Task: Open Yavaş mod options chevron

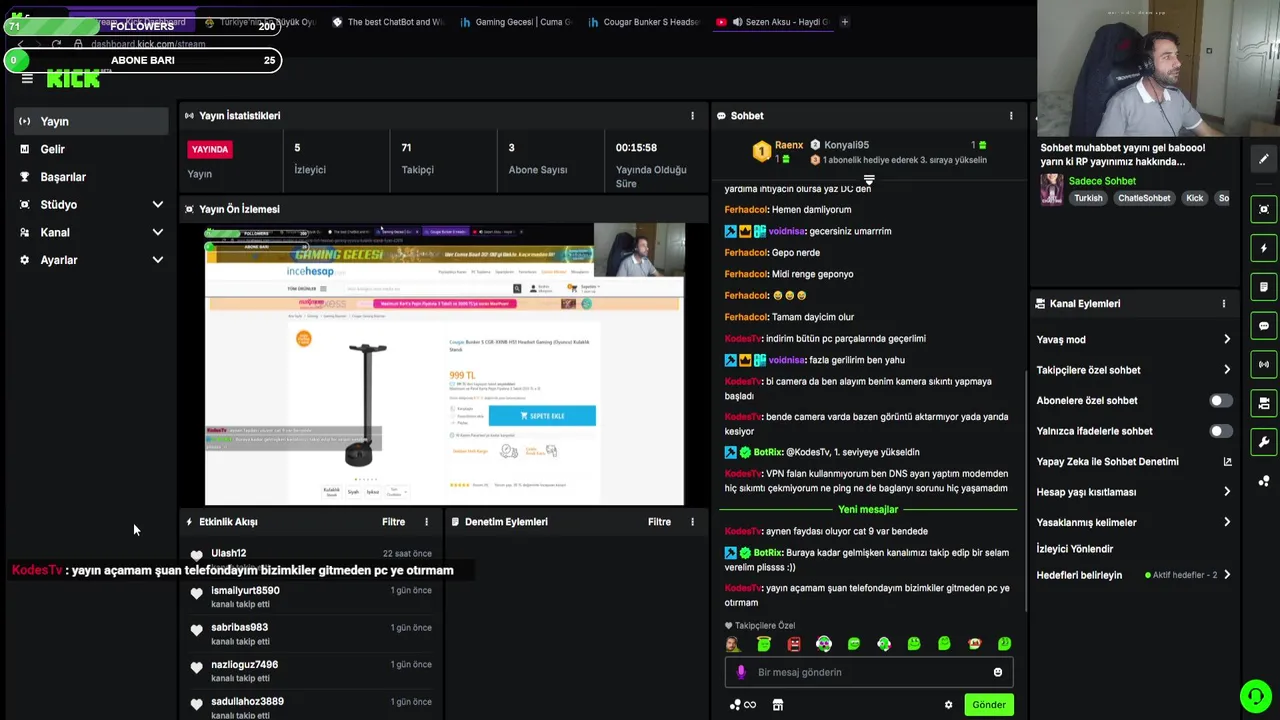Action: (1227, 340)
